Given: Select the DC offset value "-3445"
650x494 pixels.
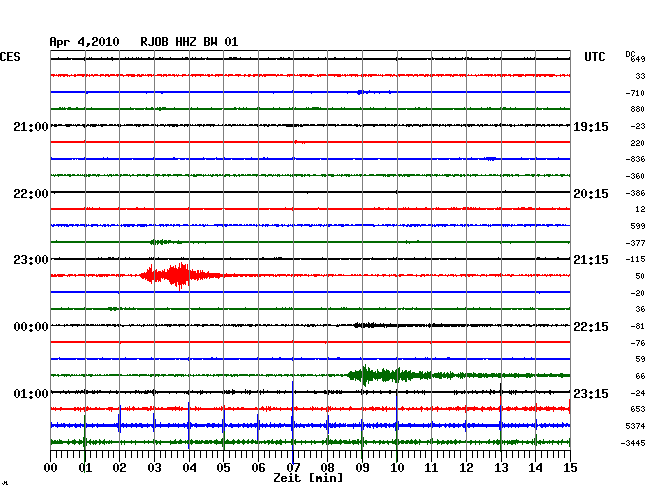Looking at the screenshot, I should pos(633,443).
